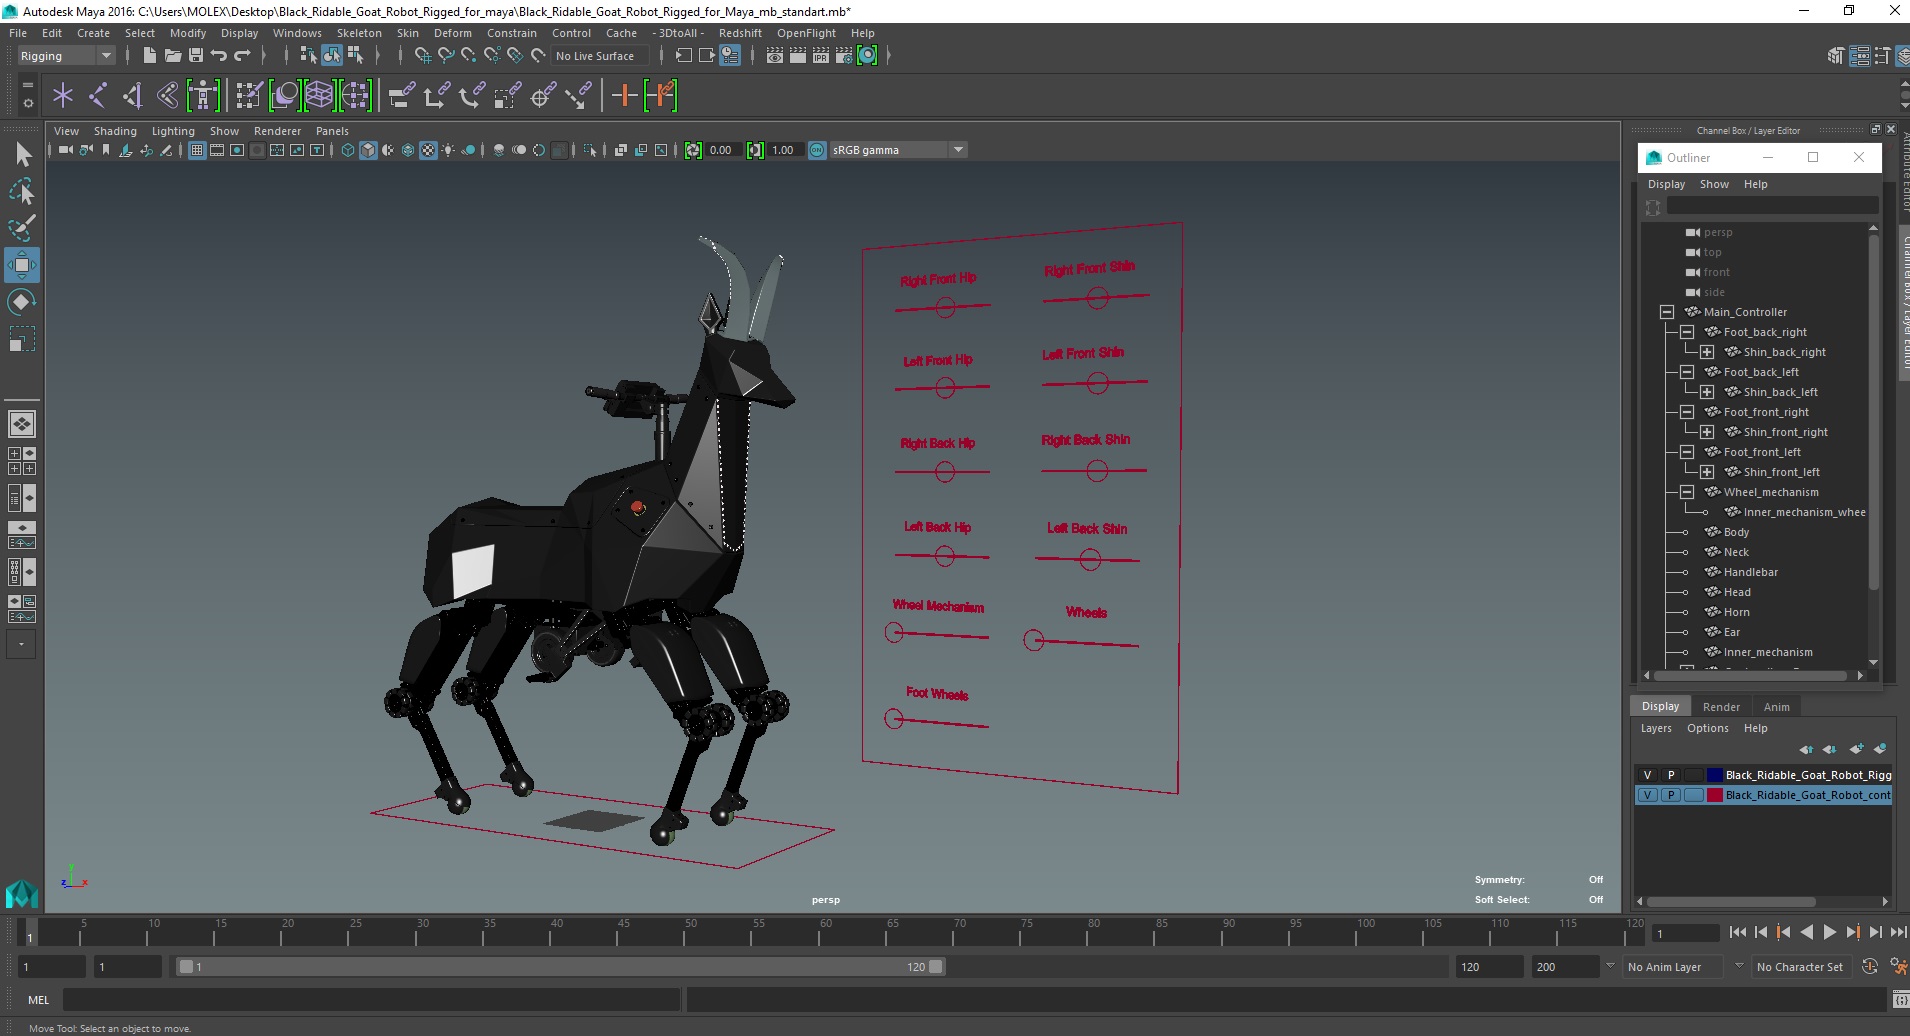Expand Shin_back_right node in Outliner
Image resolution: width=1910 pixels, height=1036 pixels.
1707,352
